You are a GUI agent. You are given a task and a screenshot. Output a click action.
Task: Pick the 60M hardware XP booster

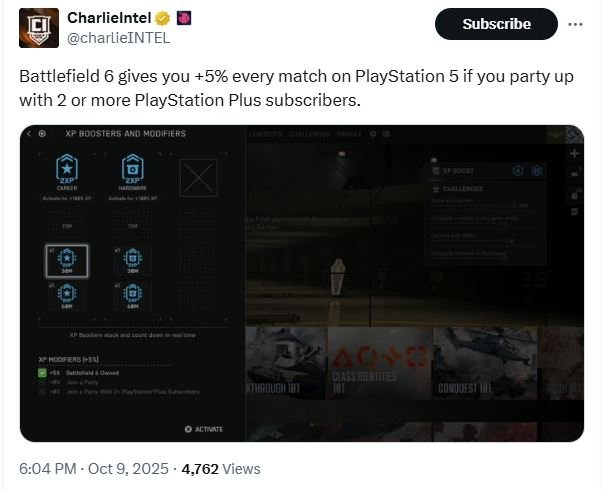tap(131, 296)
